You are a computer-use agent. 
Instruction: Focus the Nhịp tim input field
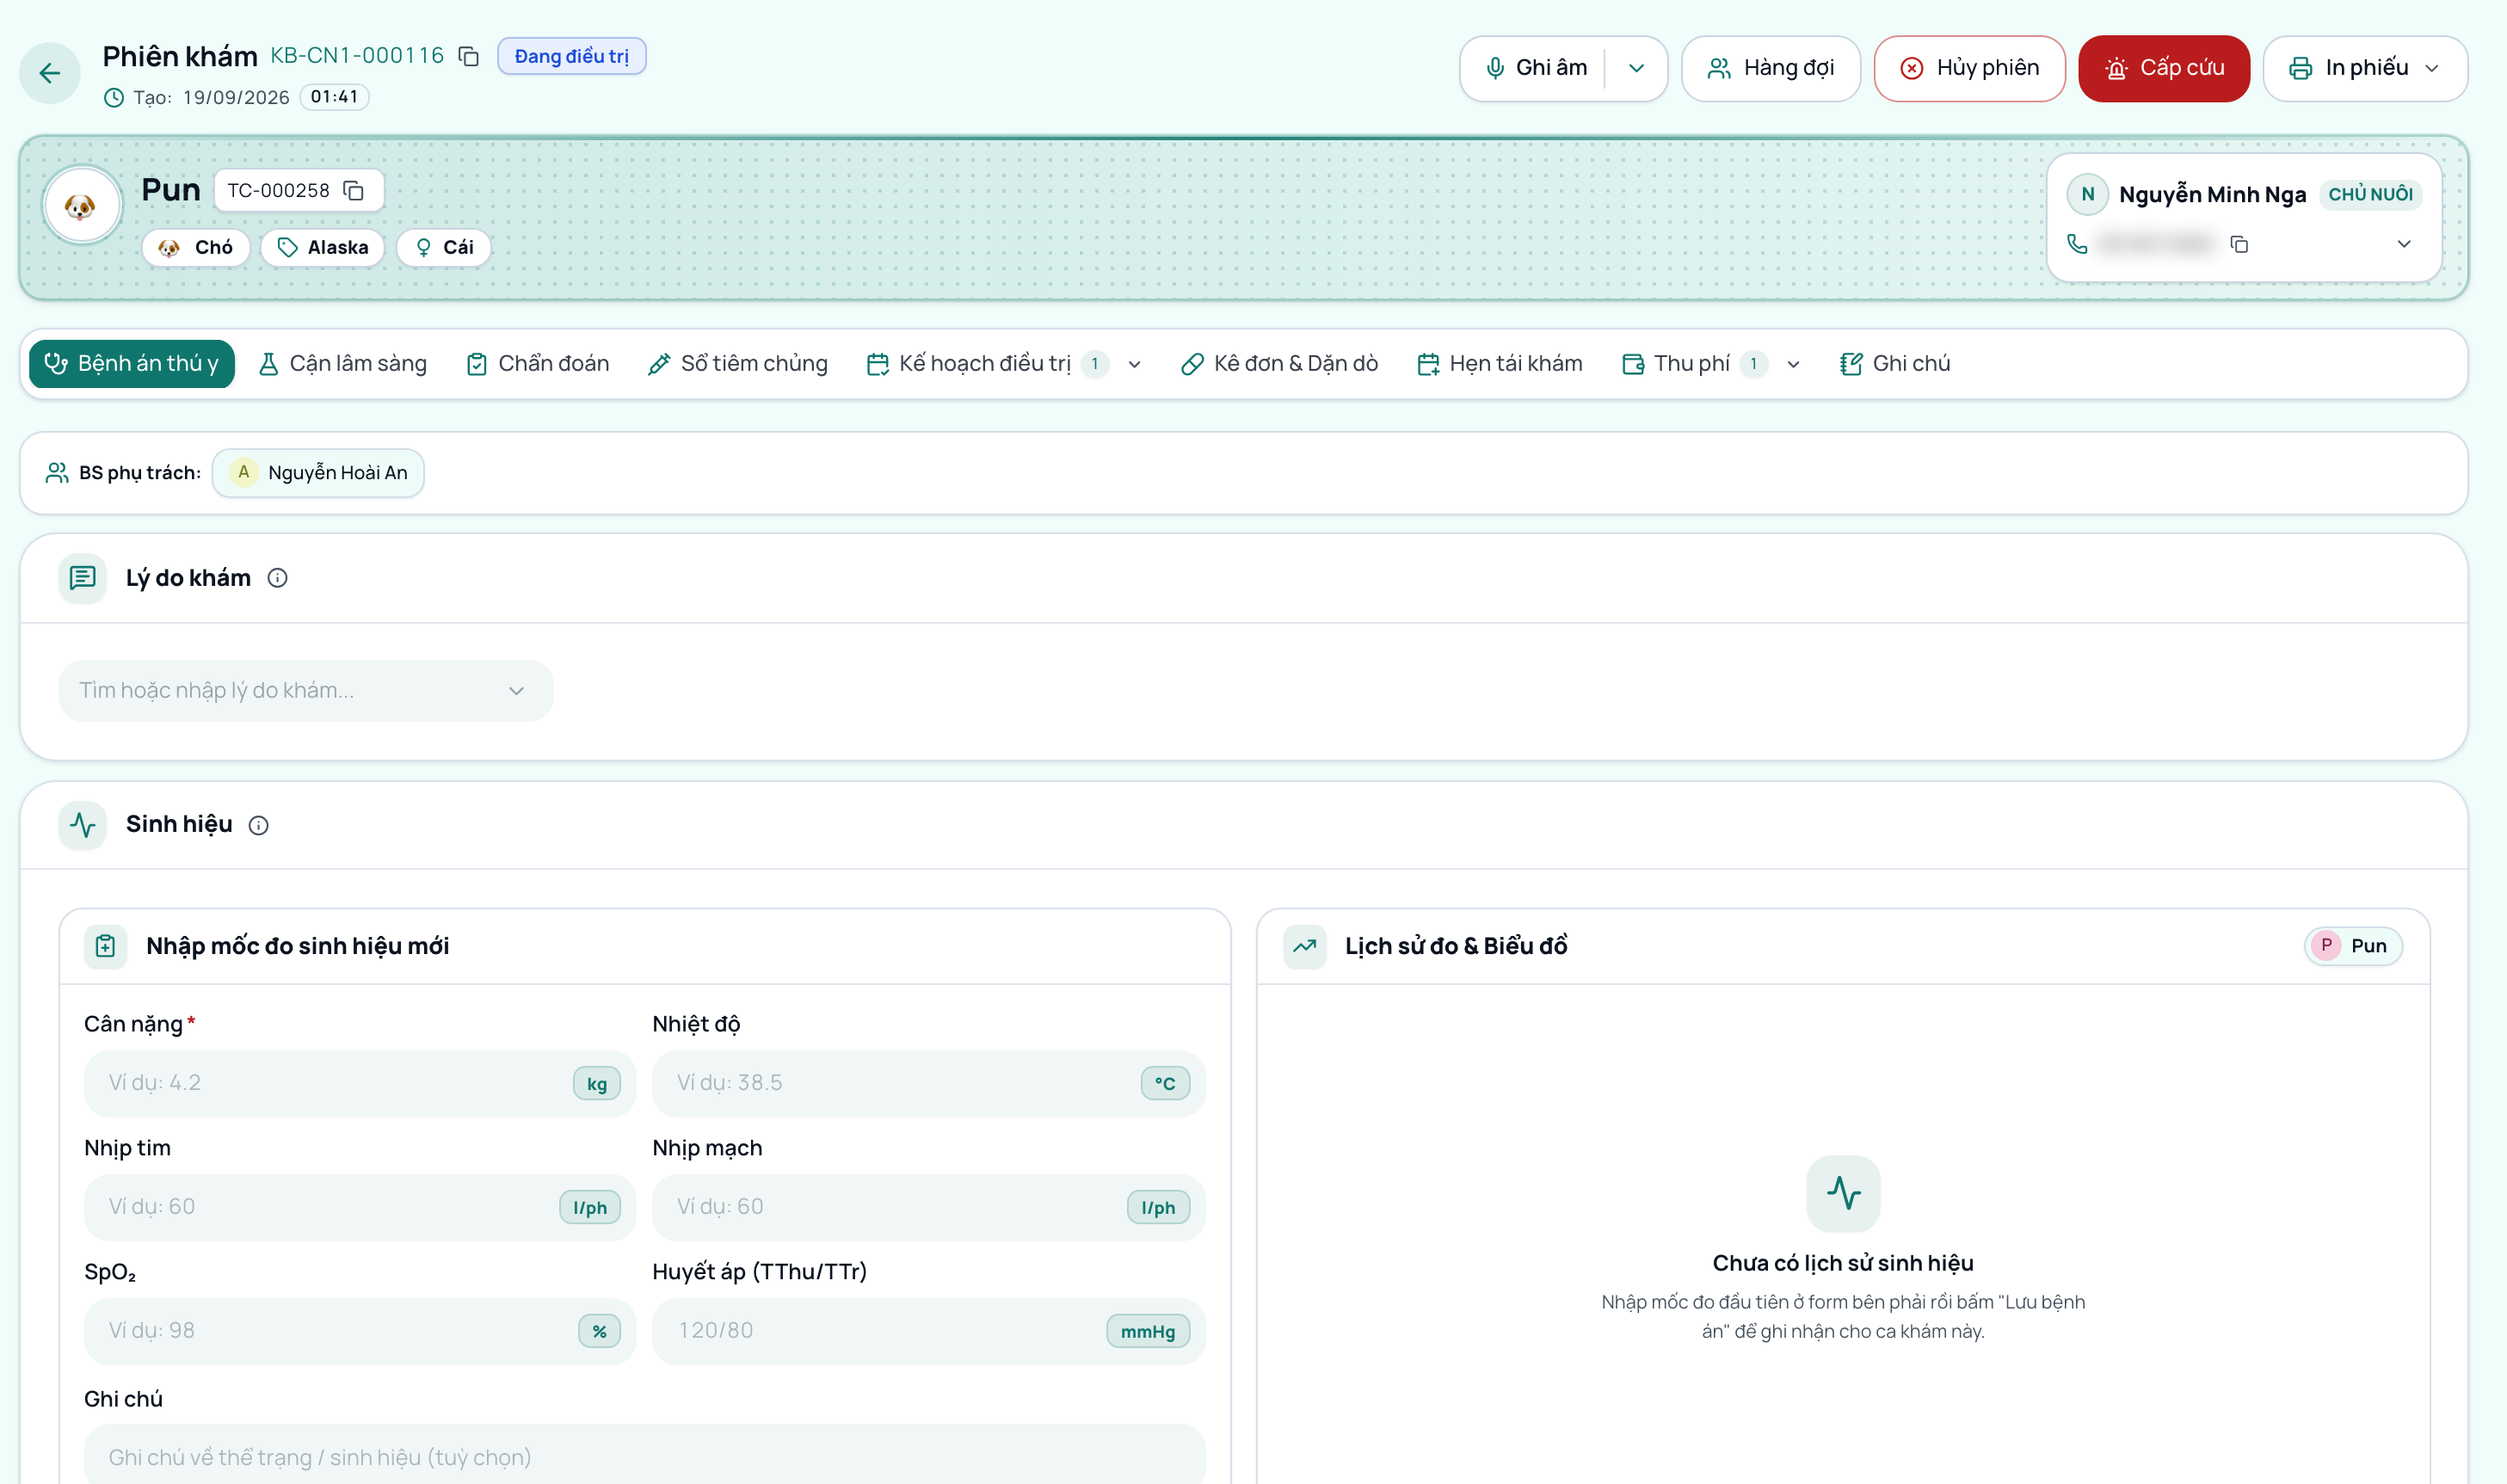(360, 1207)
